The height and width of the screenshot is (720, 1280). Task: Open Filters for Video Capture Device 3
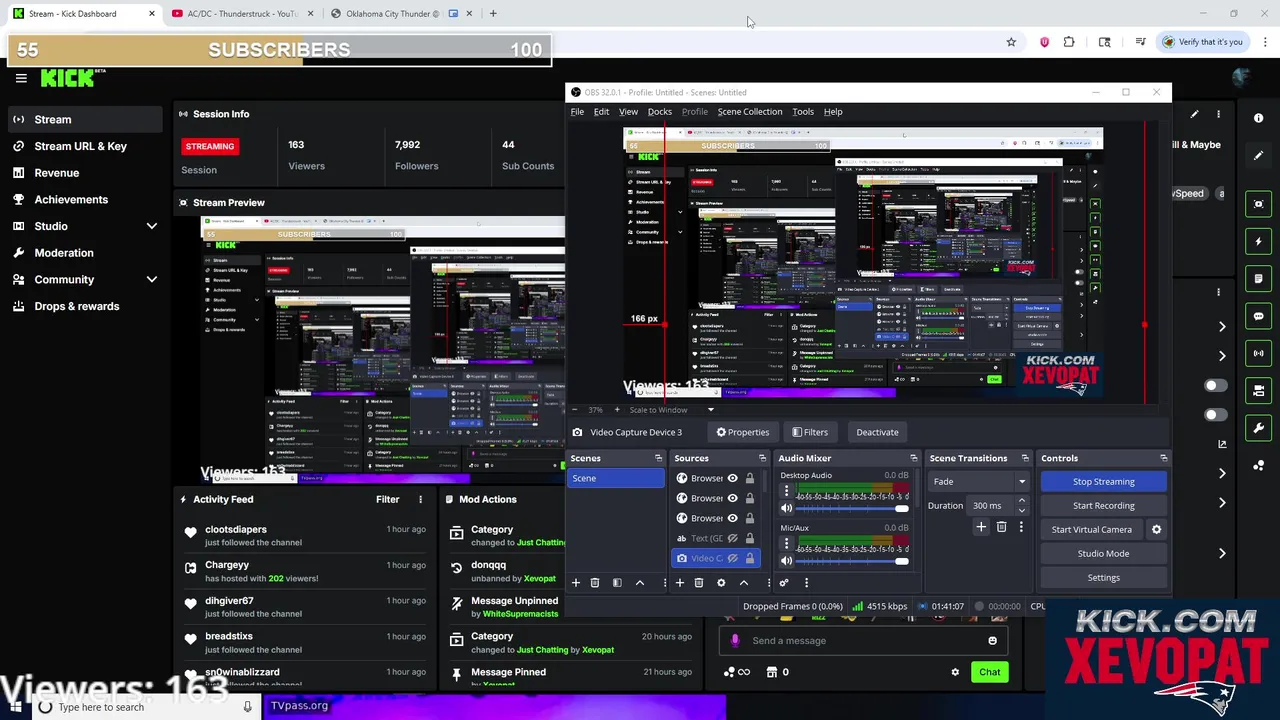(810, 432)
